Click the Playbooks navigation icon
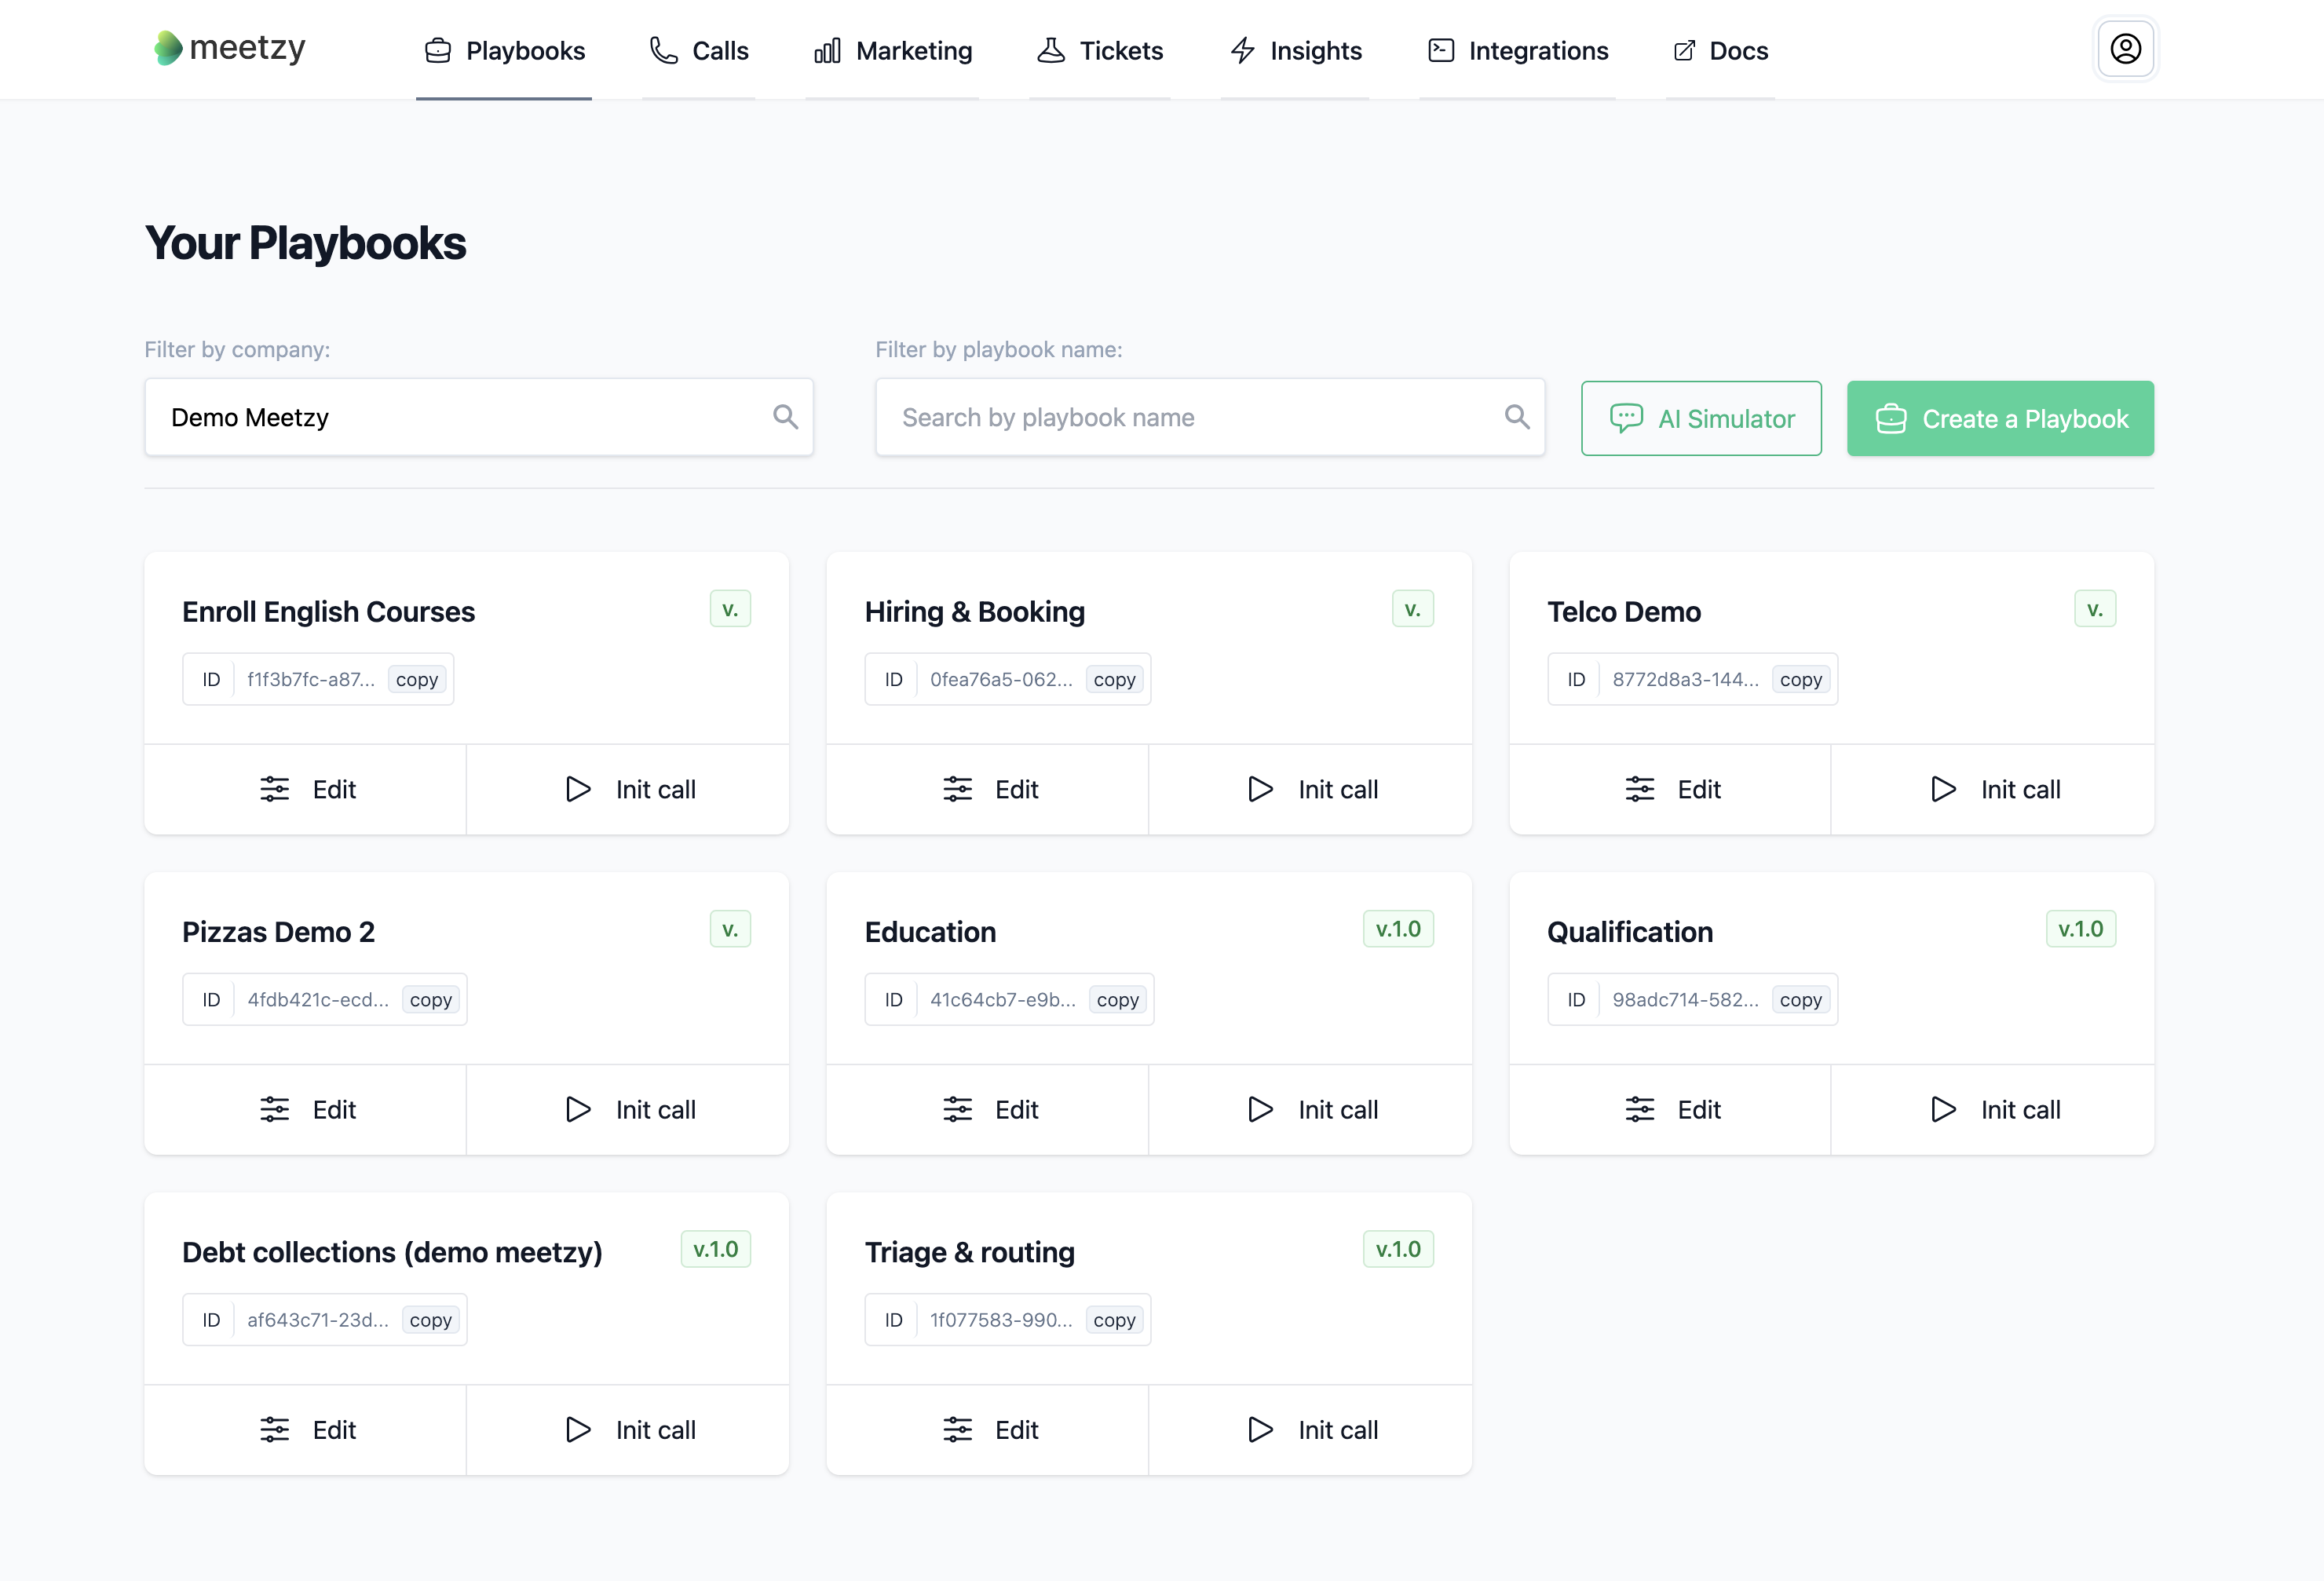 [437, 49]
